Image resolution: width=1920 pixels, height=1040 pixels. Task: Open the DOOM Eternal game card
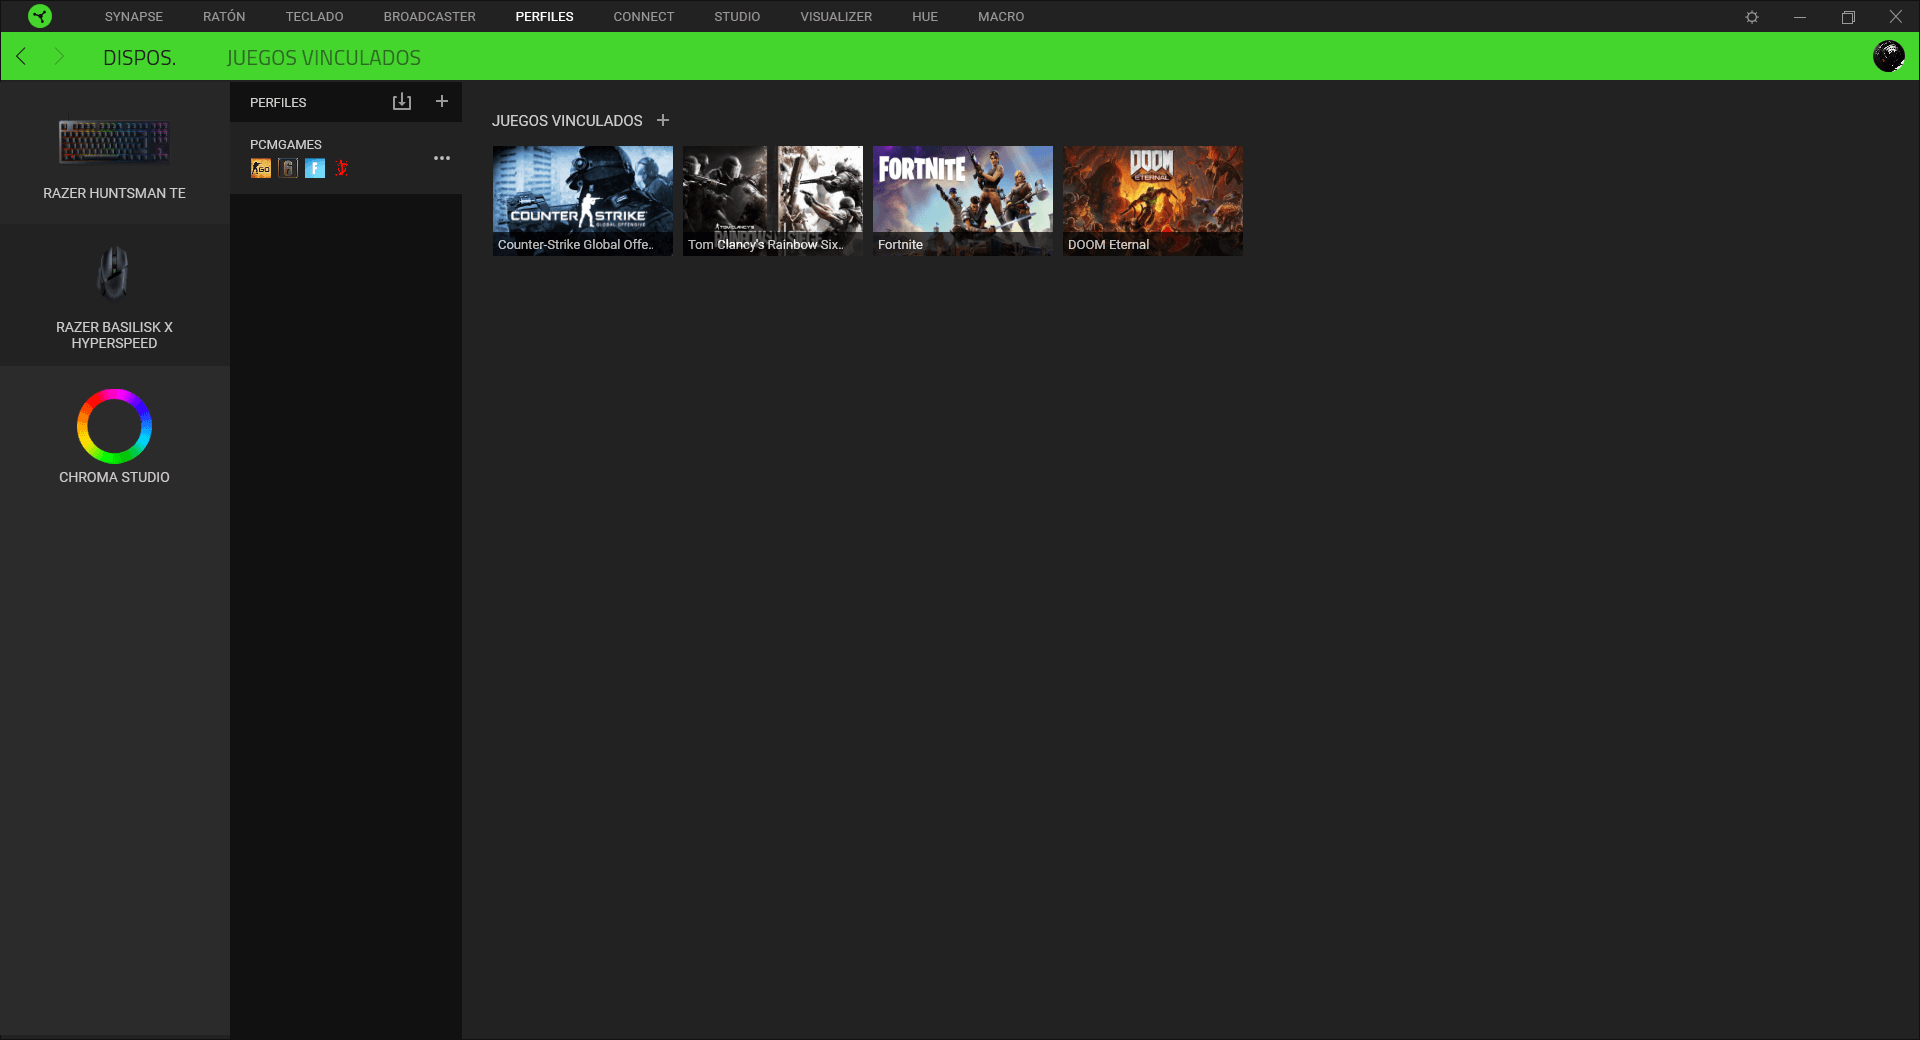(1153, 201)
